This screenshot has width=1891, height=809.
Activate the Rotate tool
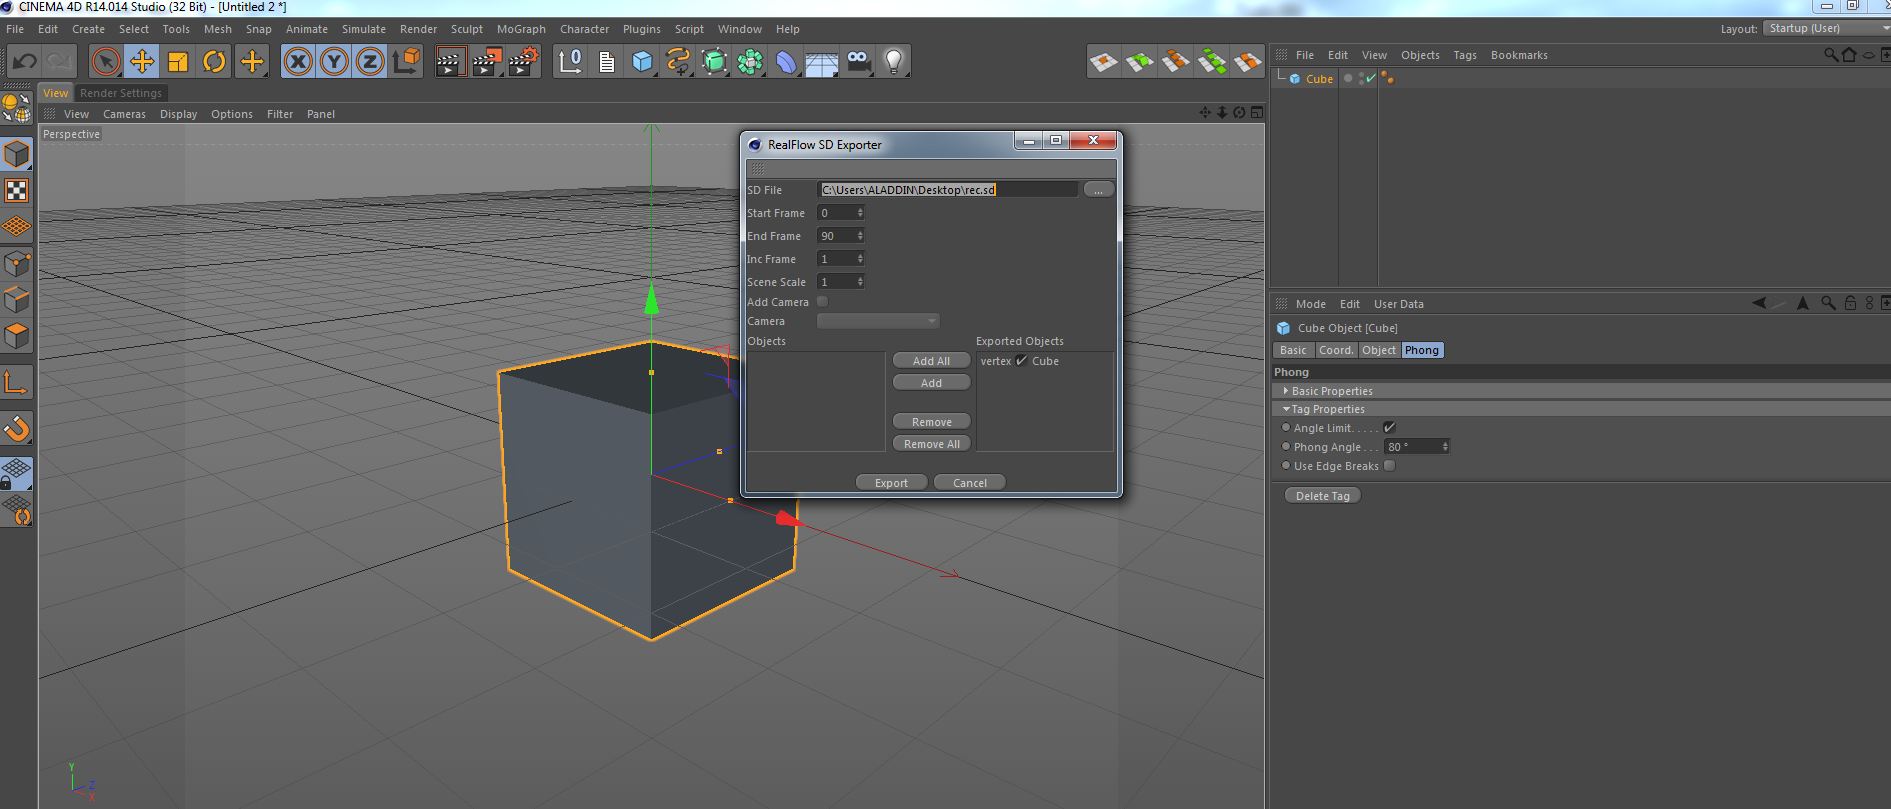click(x=214, y=62)
